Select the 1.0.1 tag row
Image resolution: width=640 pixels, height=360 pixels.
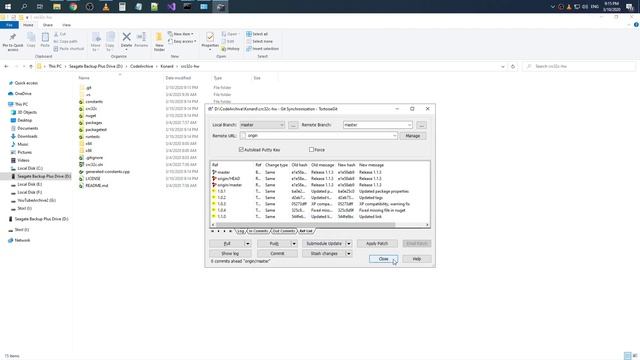pos(319,191)
